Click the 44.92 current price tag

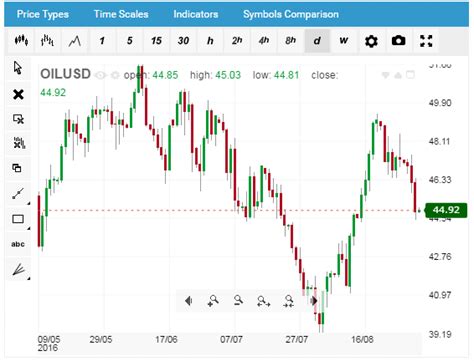[446, 210]
